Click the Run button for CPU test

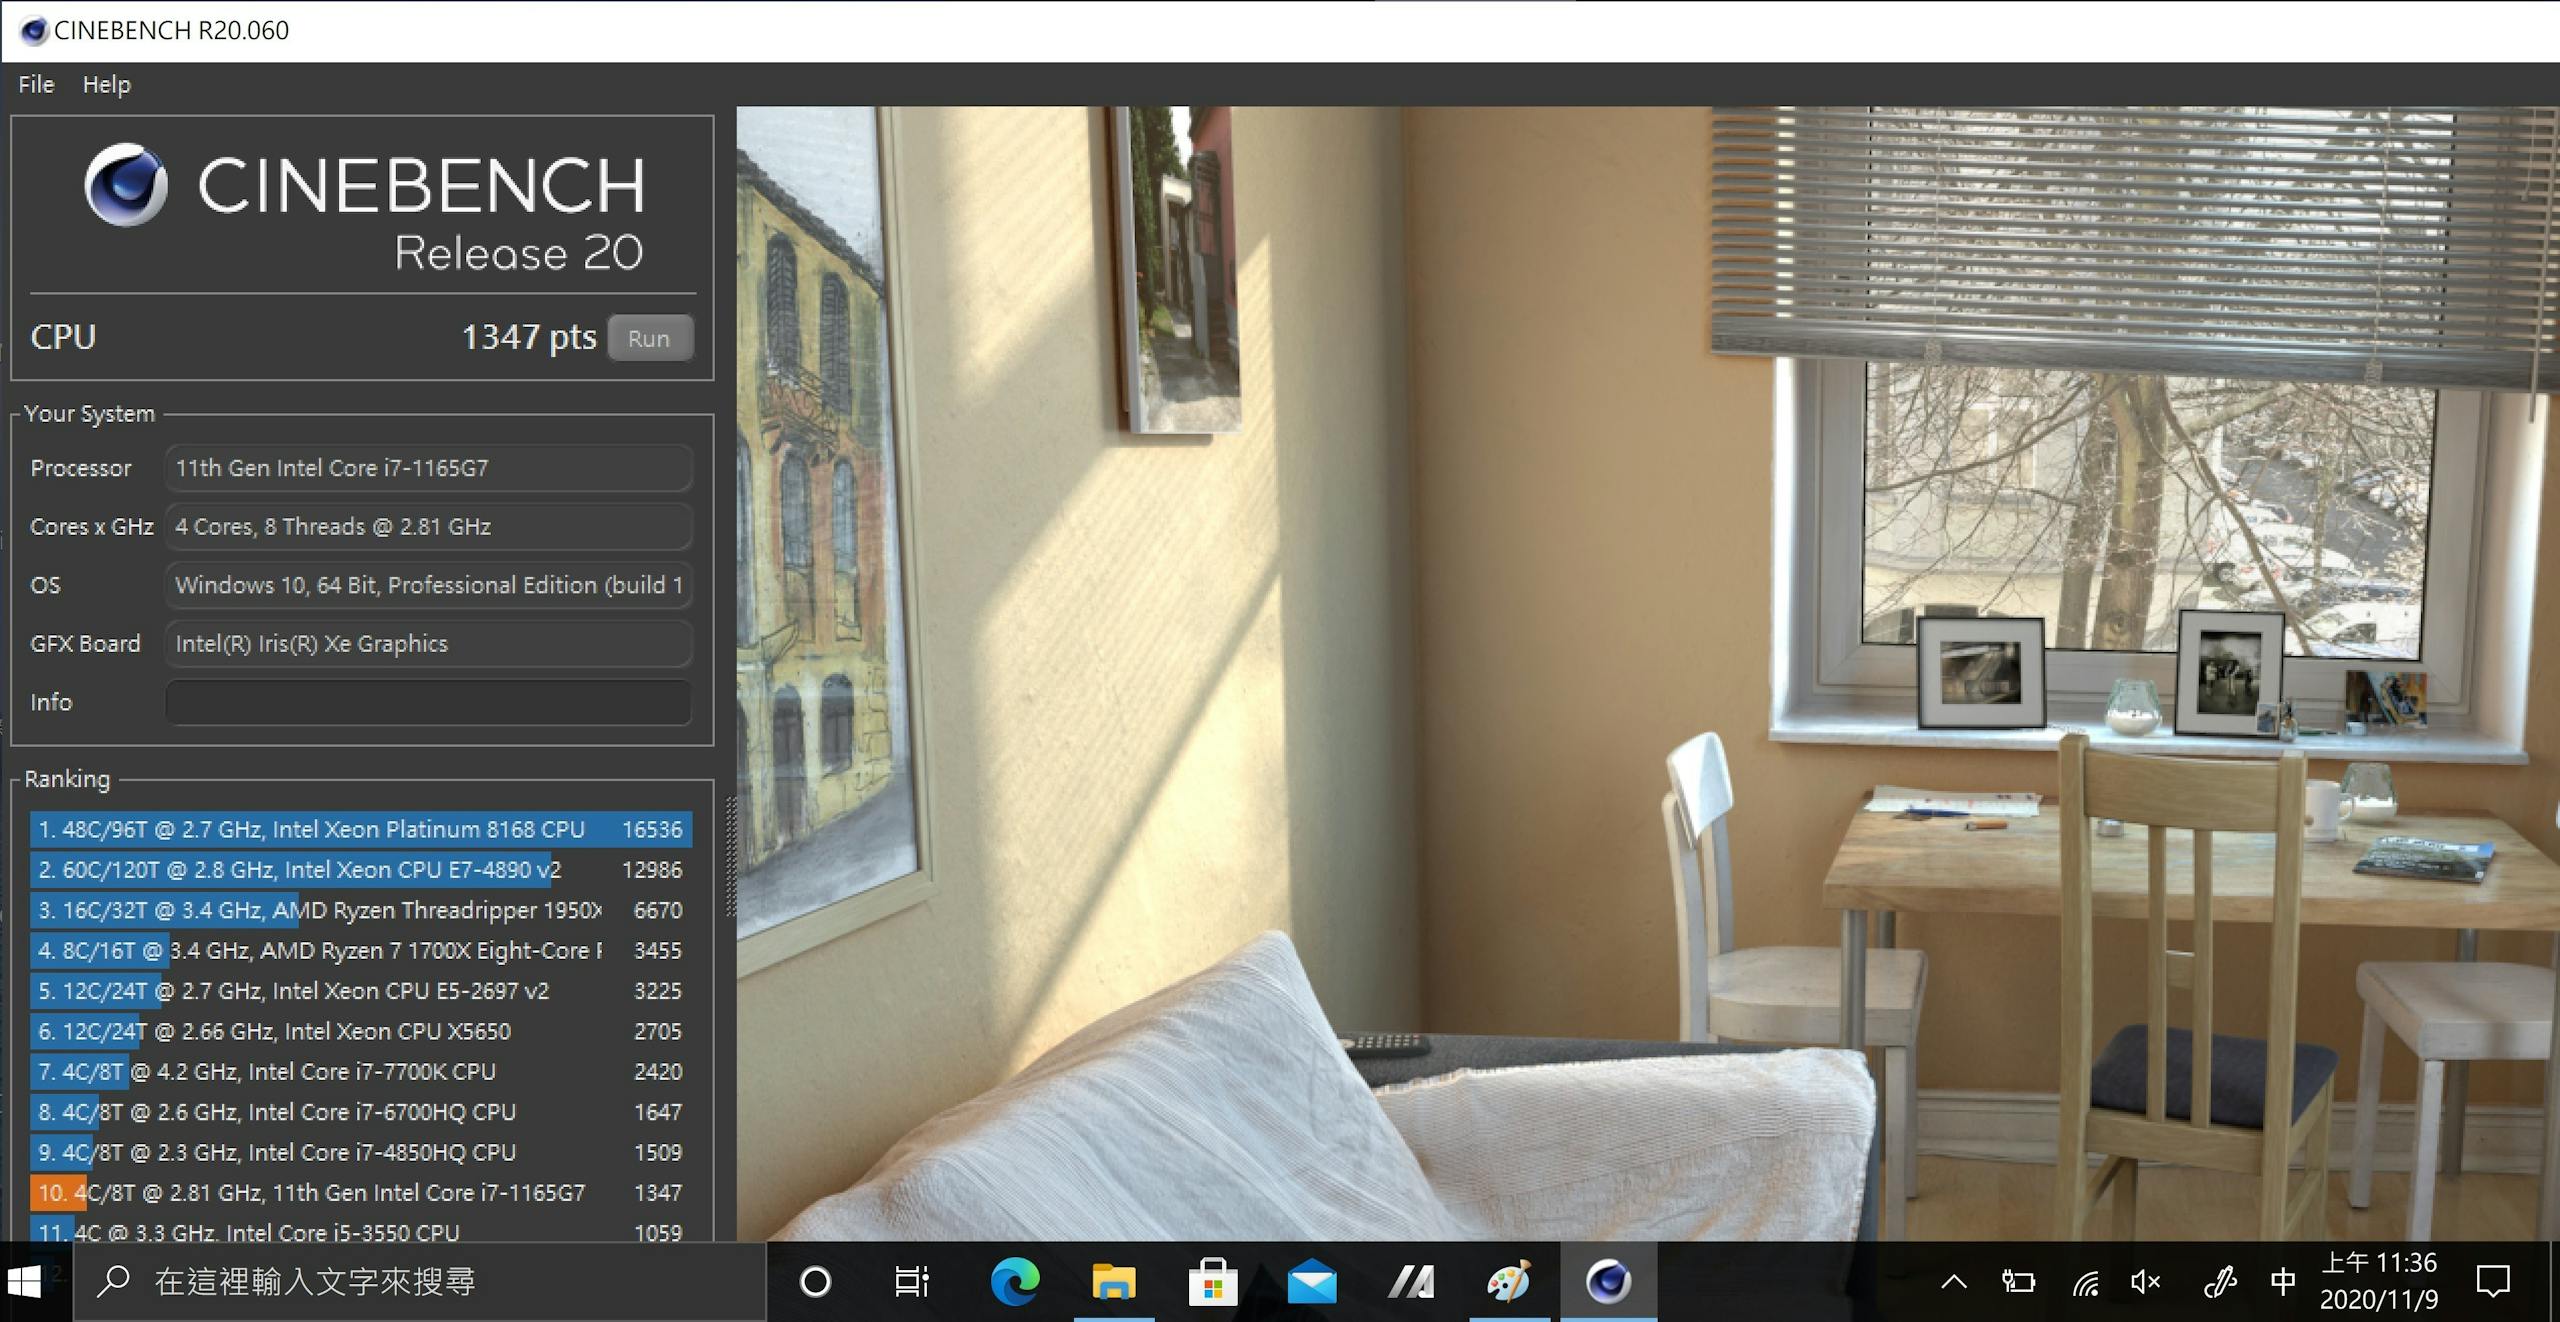click(x=650, y=338)
